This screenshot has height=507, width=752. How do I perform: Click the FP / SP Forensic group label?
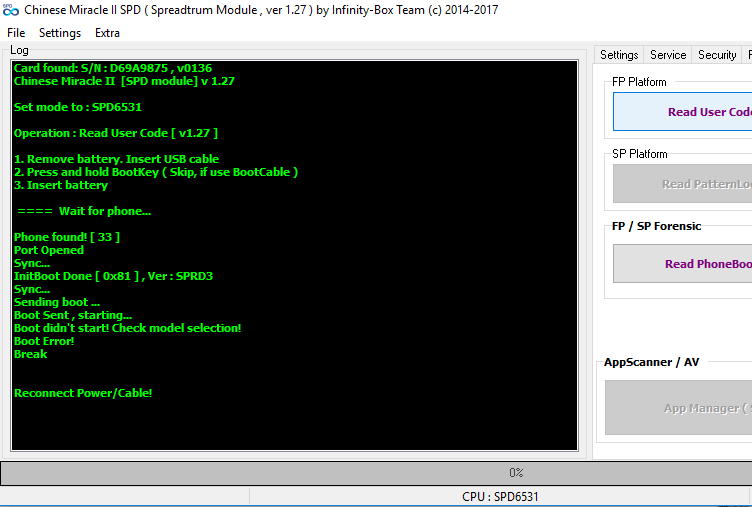[x=657, y=226]
